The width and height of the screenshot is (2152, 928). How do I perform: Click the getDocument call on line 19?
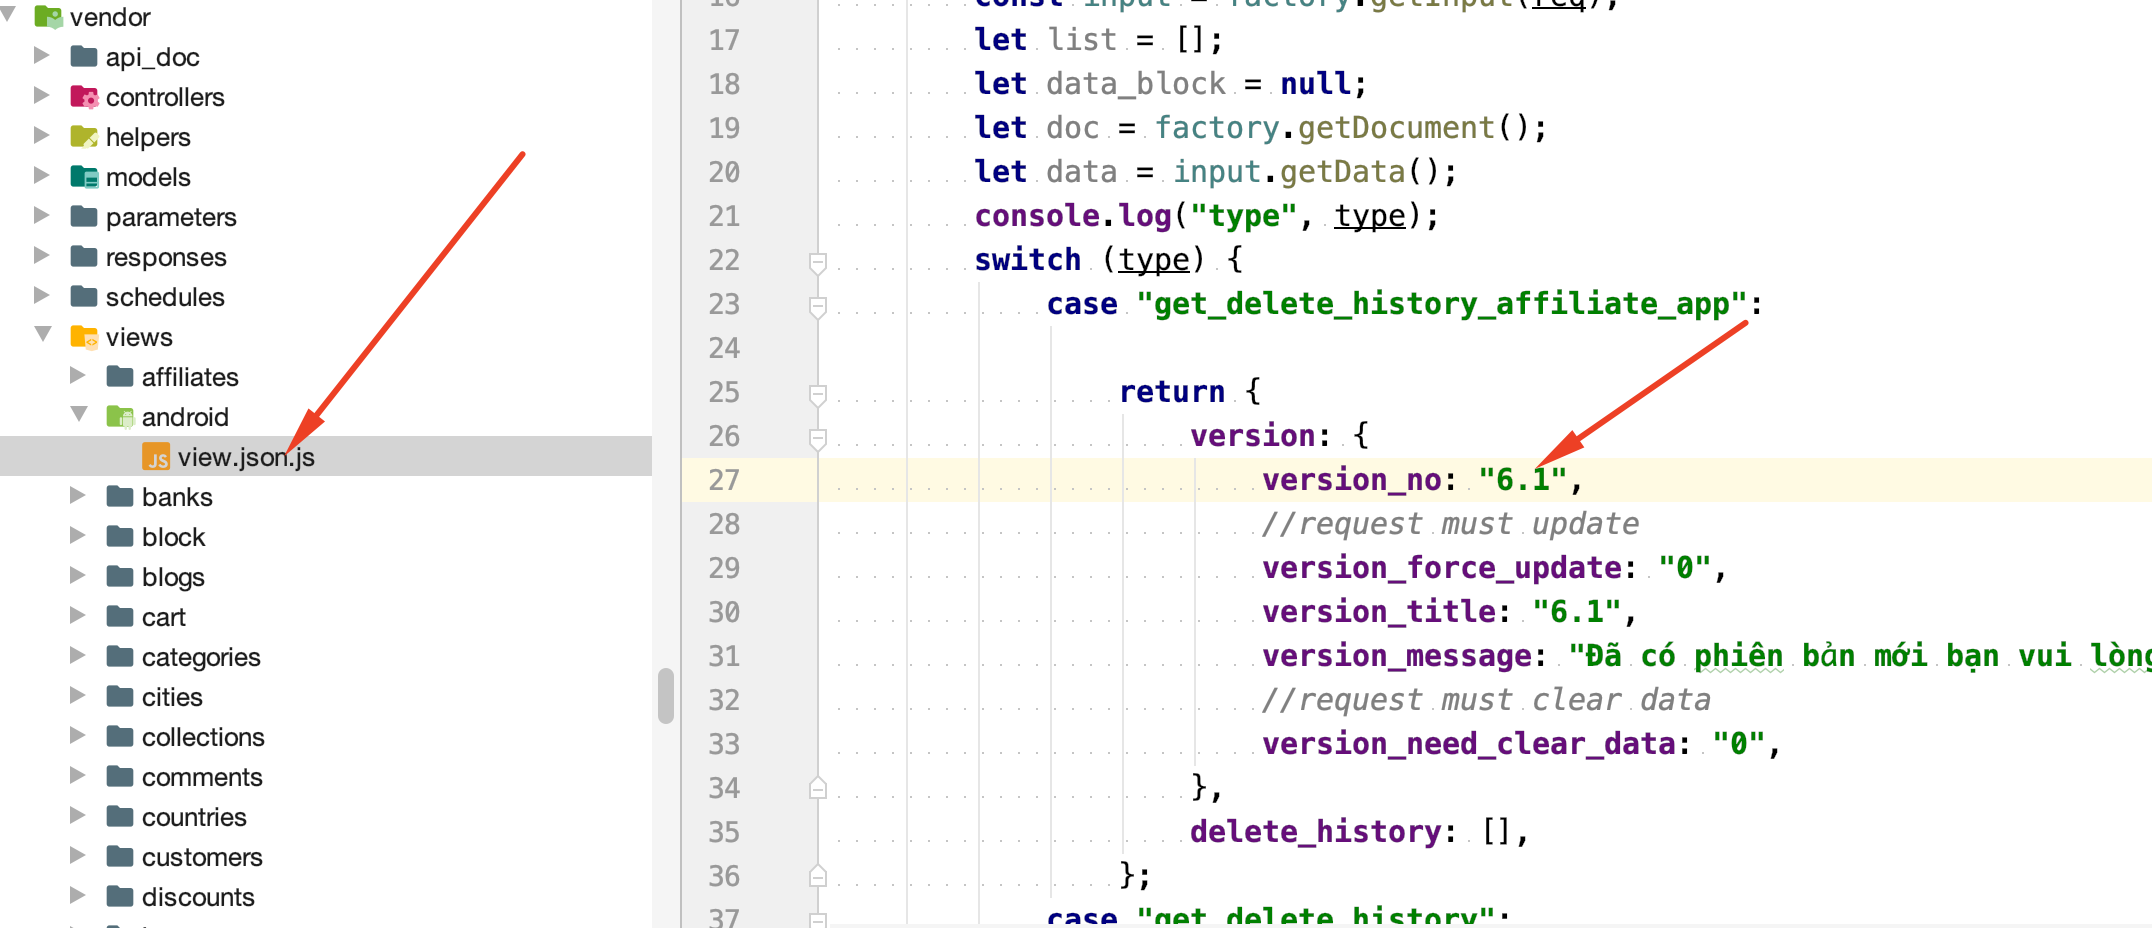1396,128
